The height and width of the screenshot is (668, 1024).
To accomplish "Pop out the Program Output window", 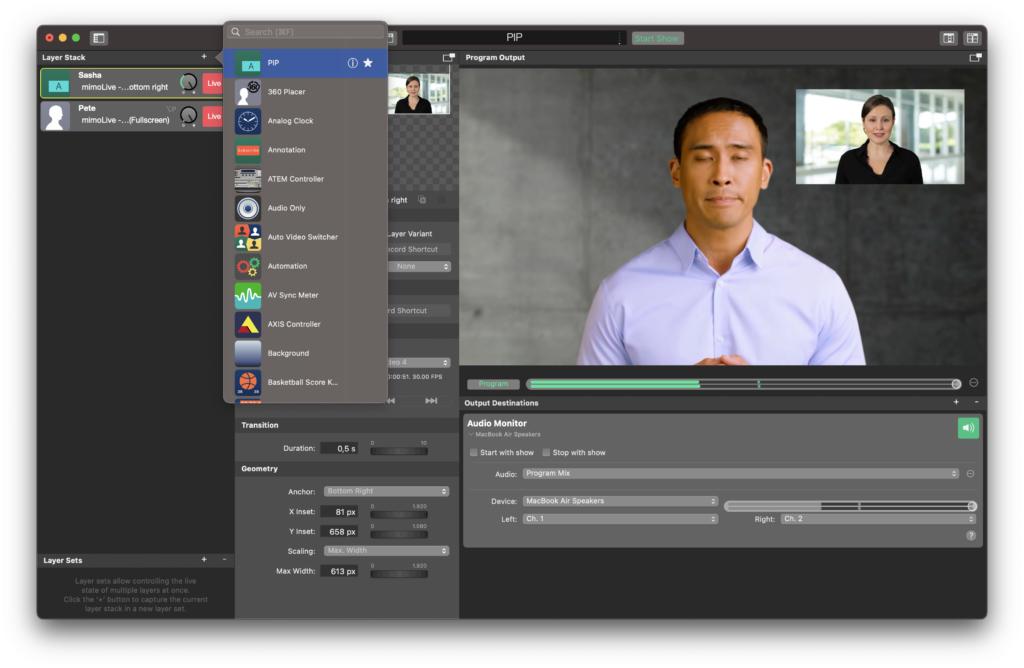I will [974, 58].
